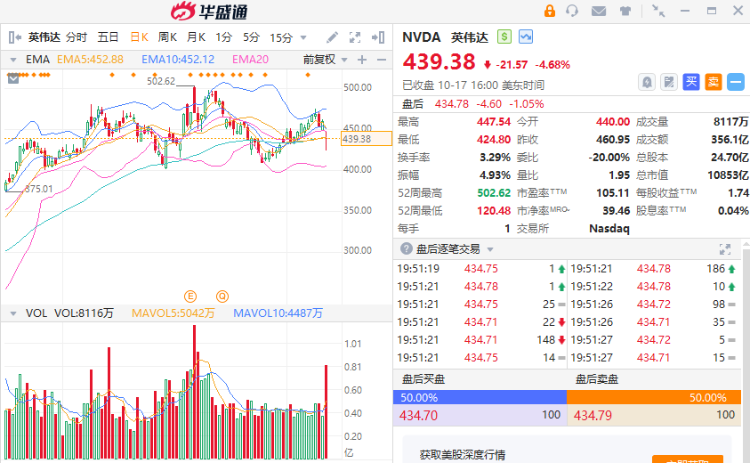Click the blue minus remove-from-watchlist button
The image size is (750, 463).
pos(736,82)
